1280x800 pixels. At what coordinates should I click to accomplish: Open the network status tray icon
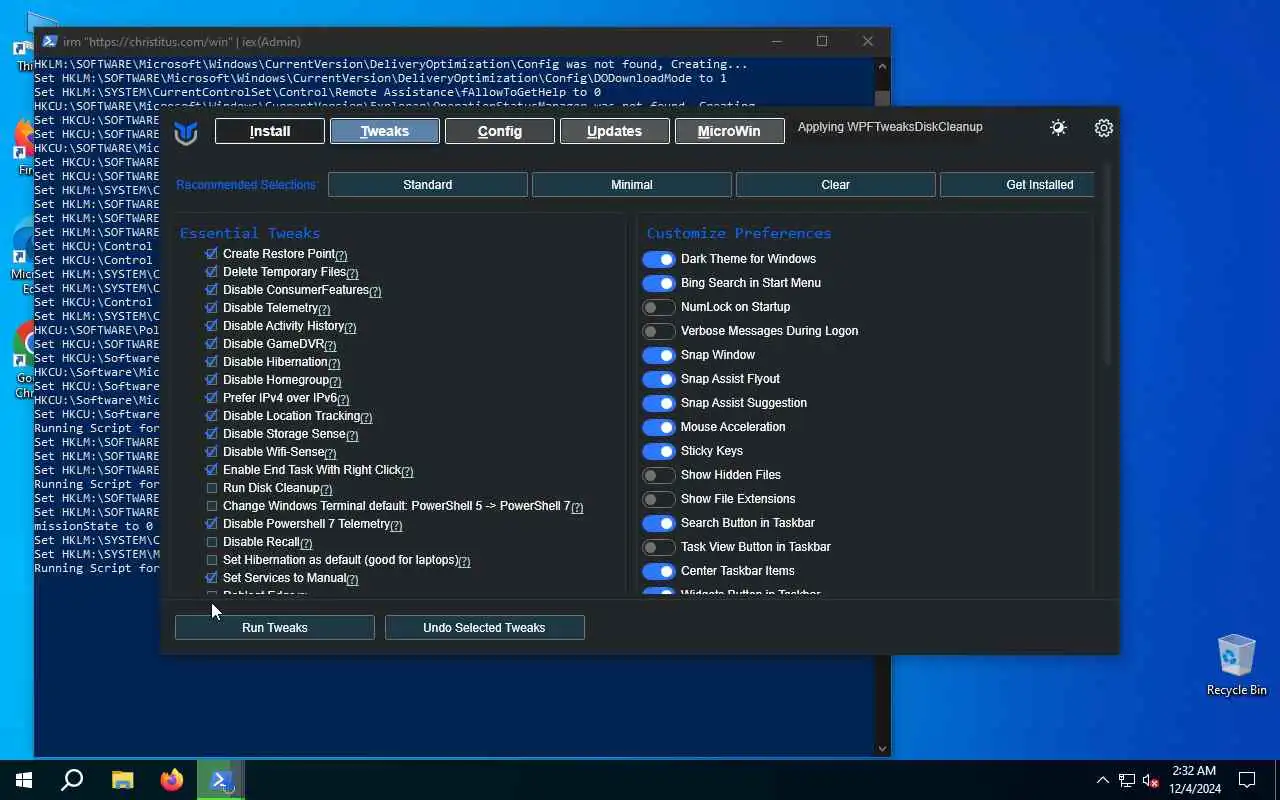click(x=1127, y=780)
